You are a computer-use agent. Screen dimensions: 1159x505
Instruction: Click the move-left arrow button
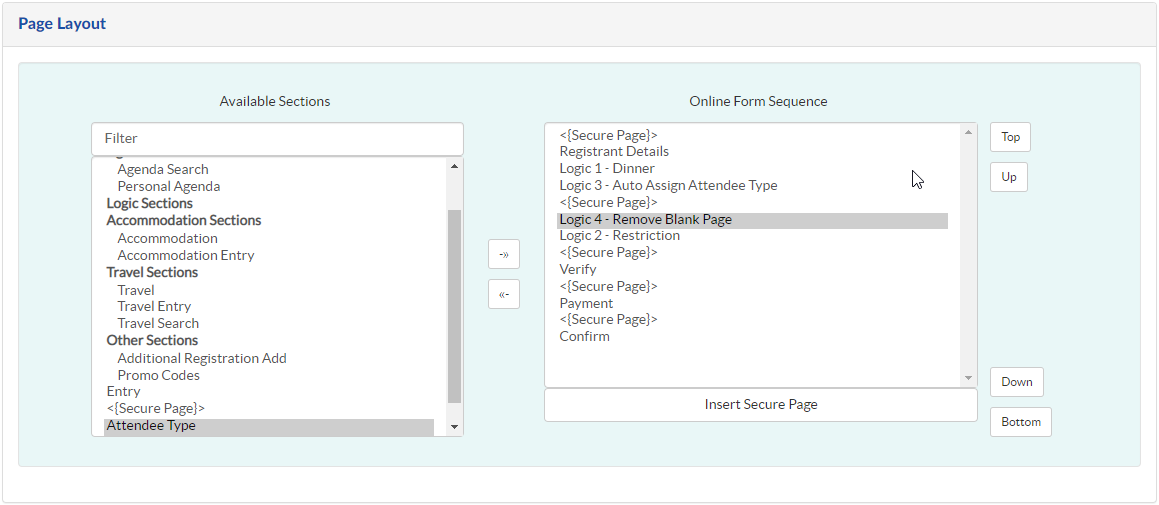503,294
